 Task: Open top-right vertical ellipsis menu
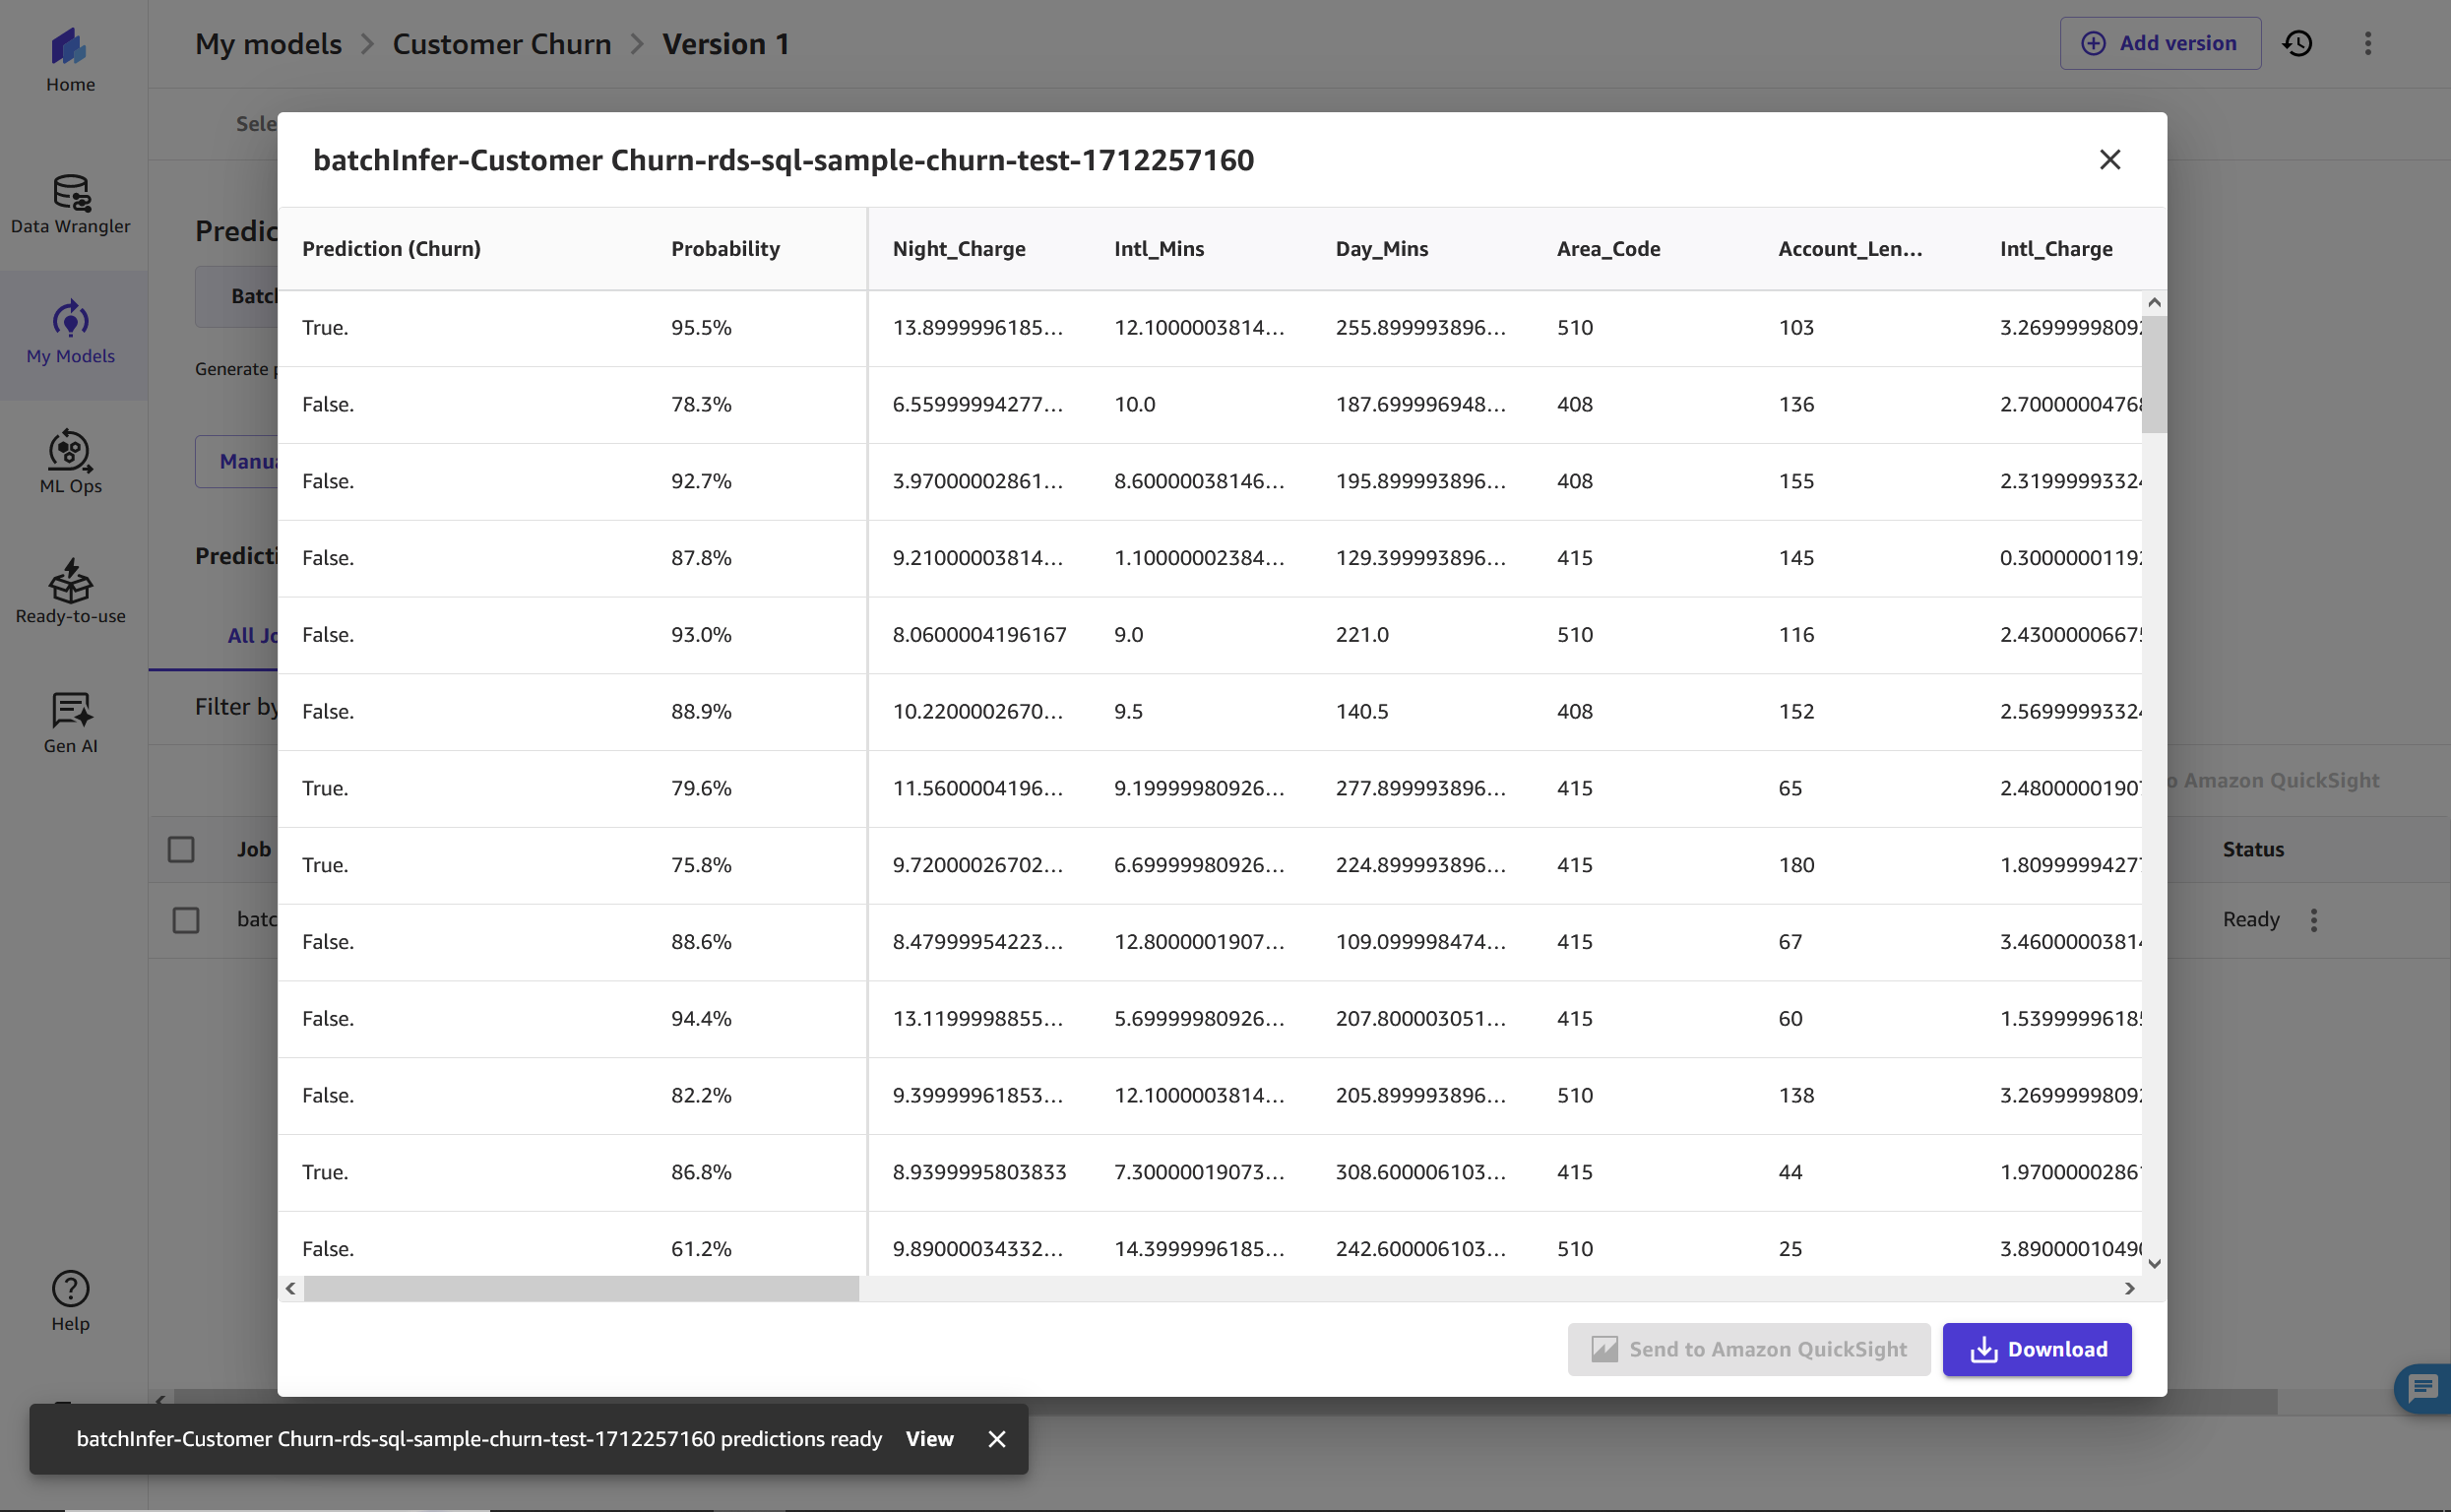[x=2367, y=43]
